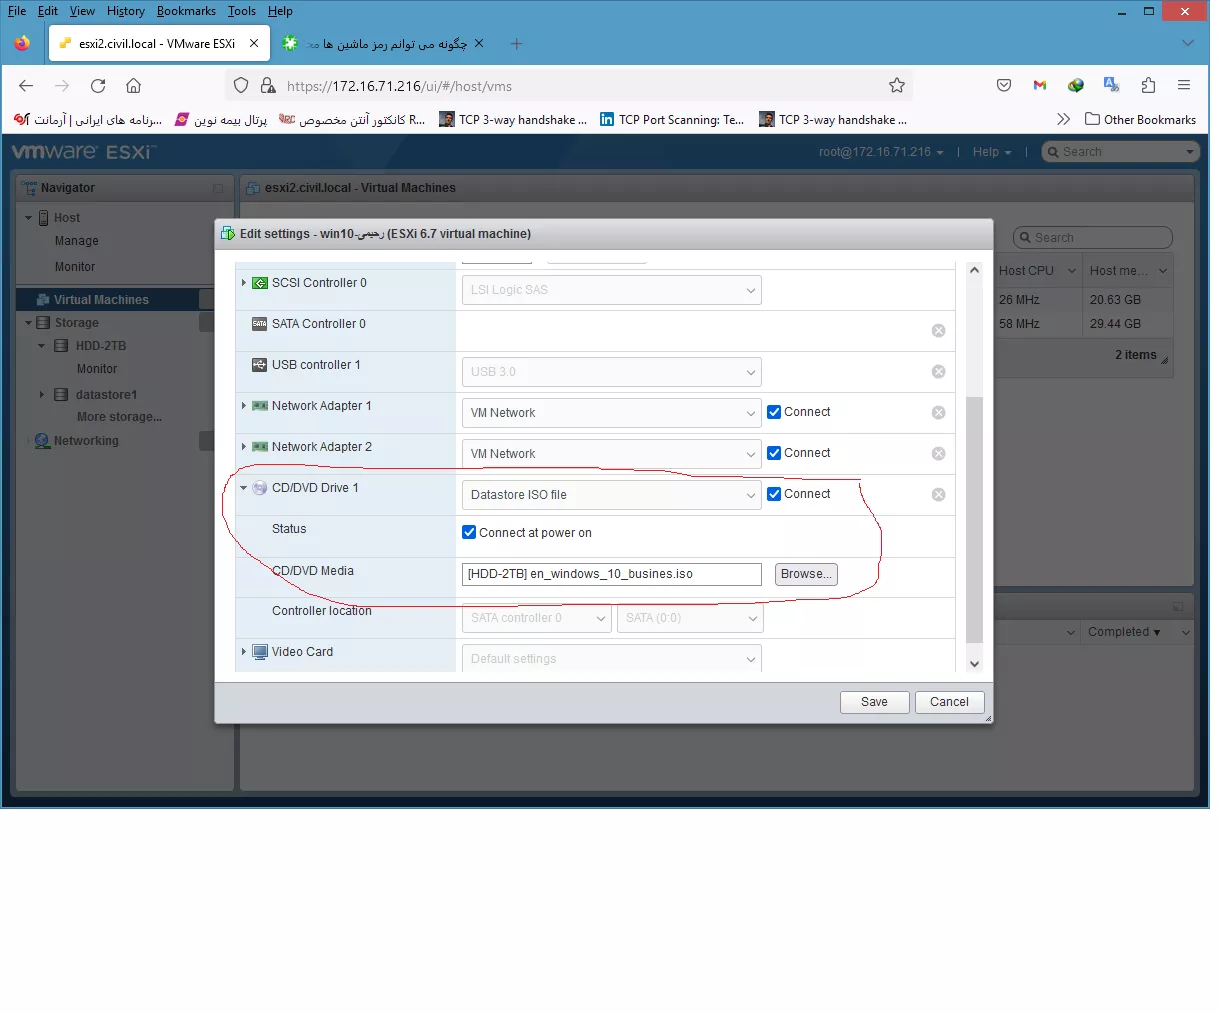
Task: Remove SATA Controller 0 with its X icon
Action: (x=938, y=331)
